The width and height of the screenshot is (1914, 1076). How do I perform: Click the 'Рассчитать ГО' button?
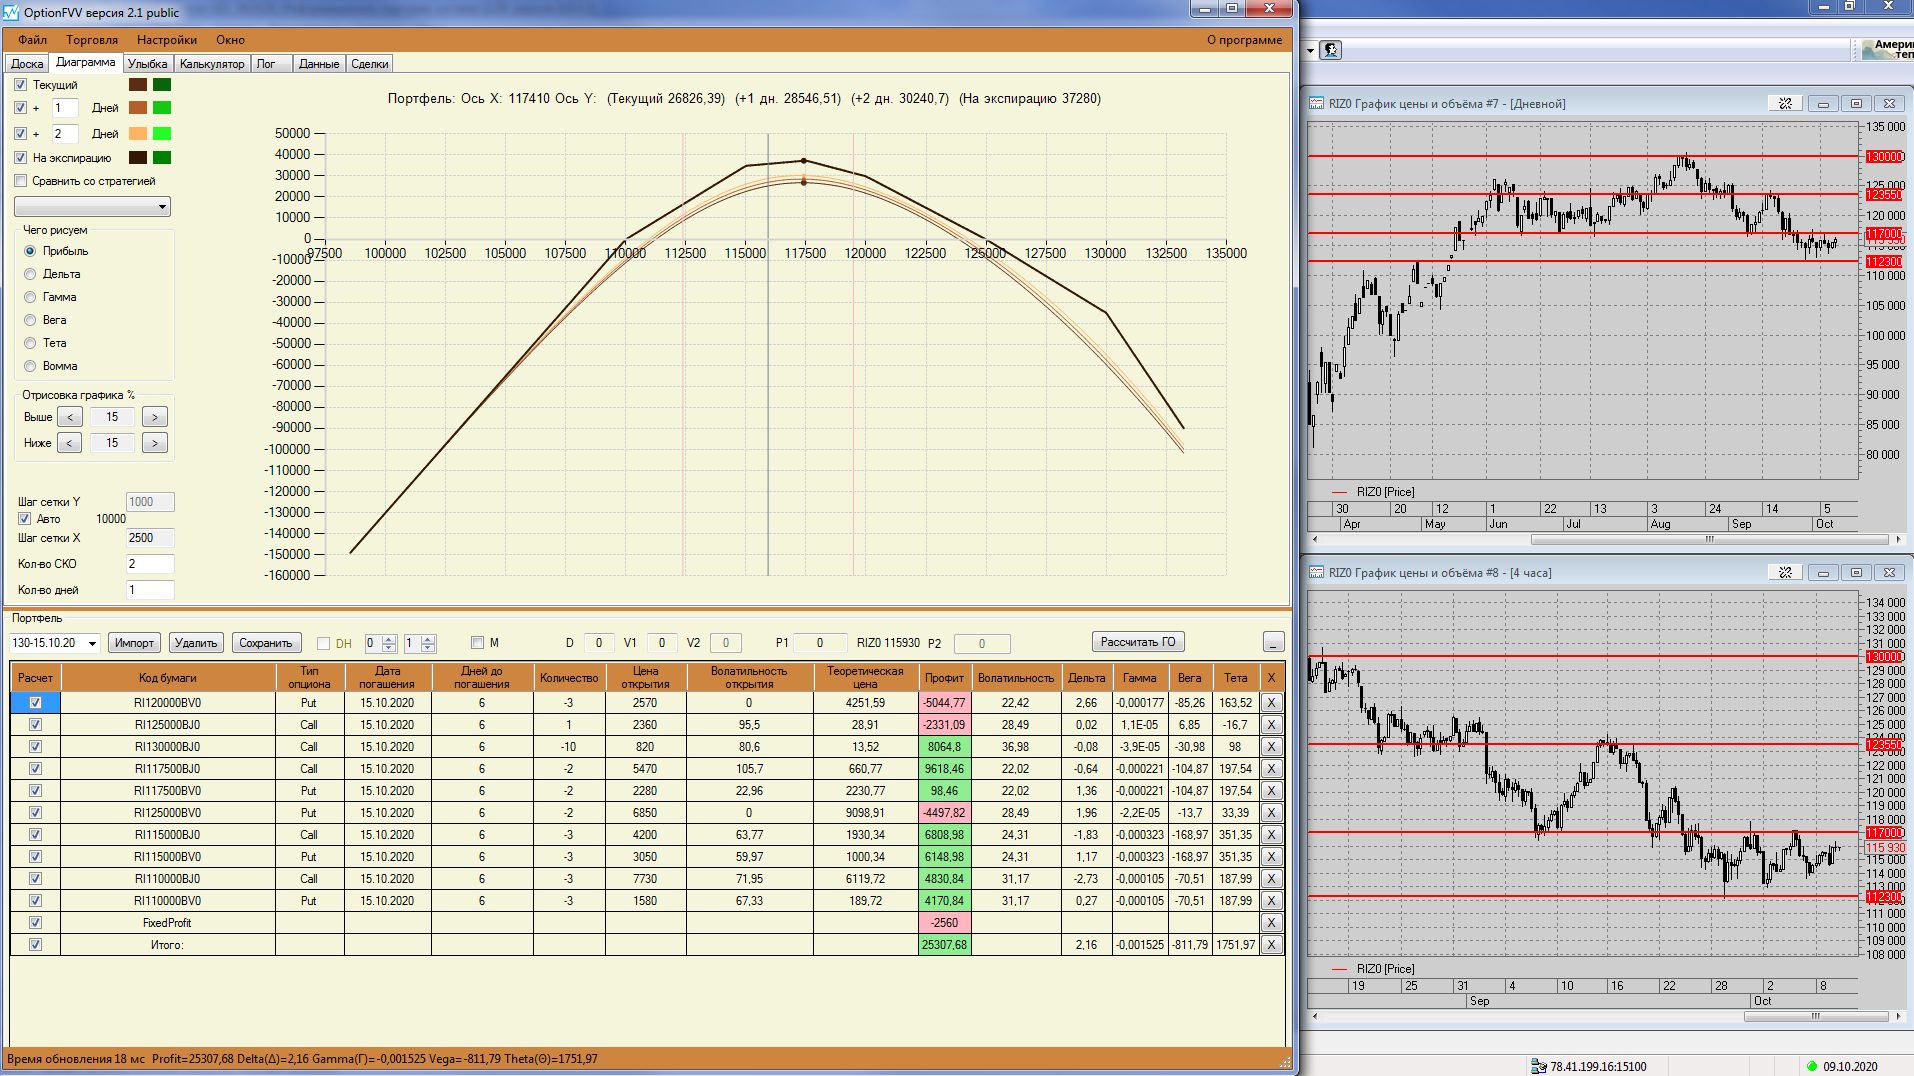pyautogui.click(x=1137, y=642)
